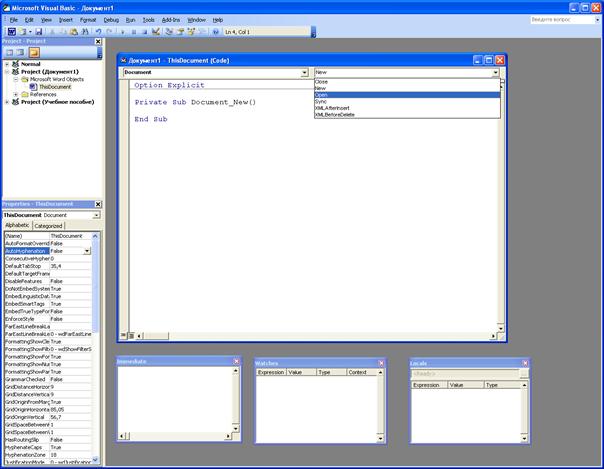
Task: Close the Watches window
Action: pyautogui.click(x=381, y=363)
